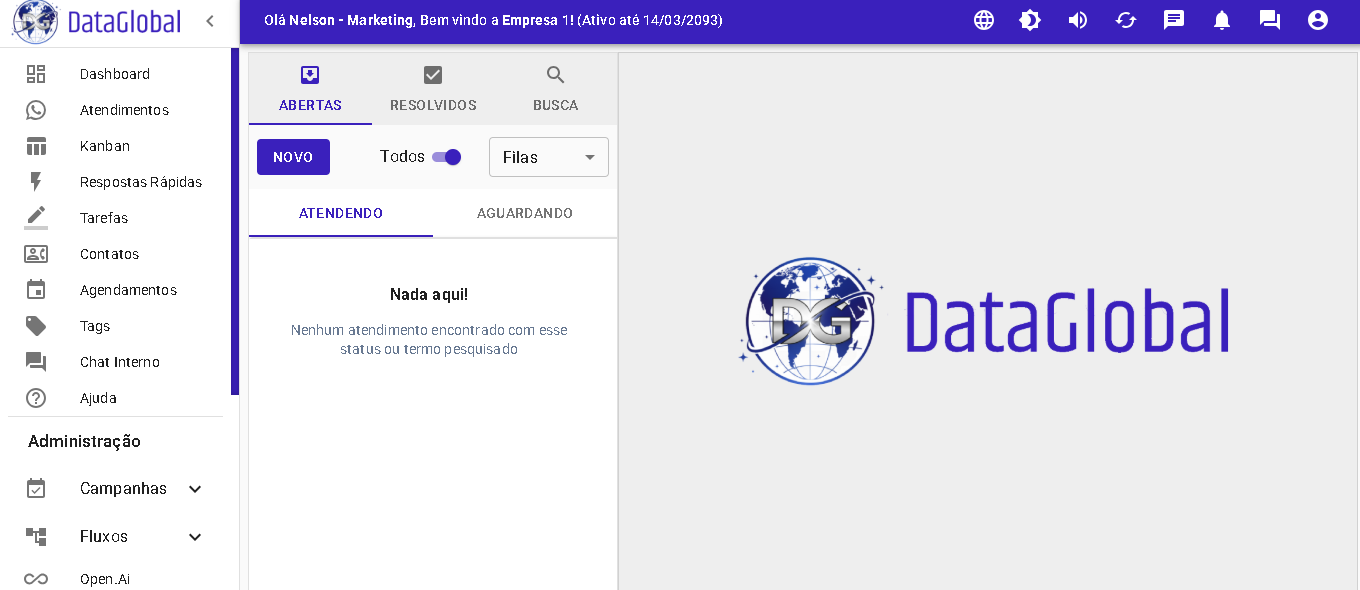Open the Filas dropdown
The width and height of the screenshot is (1360, 590).
pyautogui.click(x=548, y=157)
